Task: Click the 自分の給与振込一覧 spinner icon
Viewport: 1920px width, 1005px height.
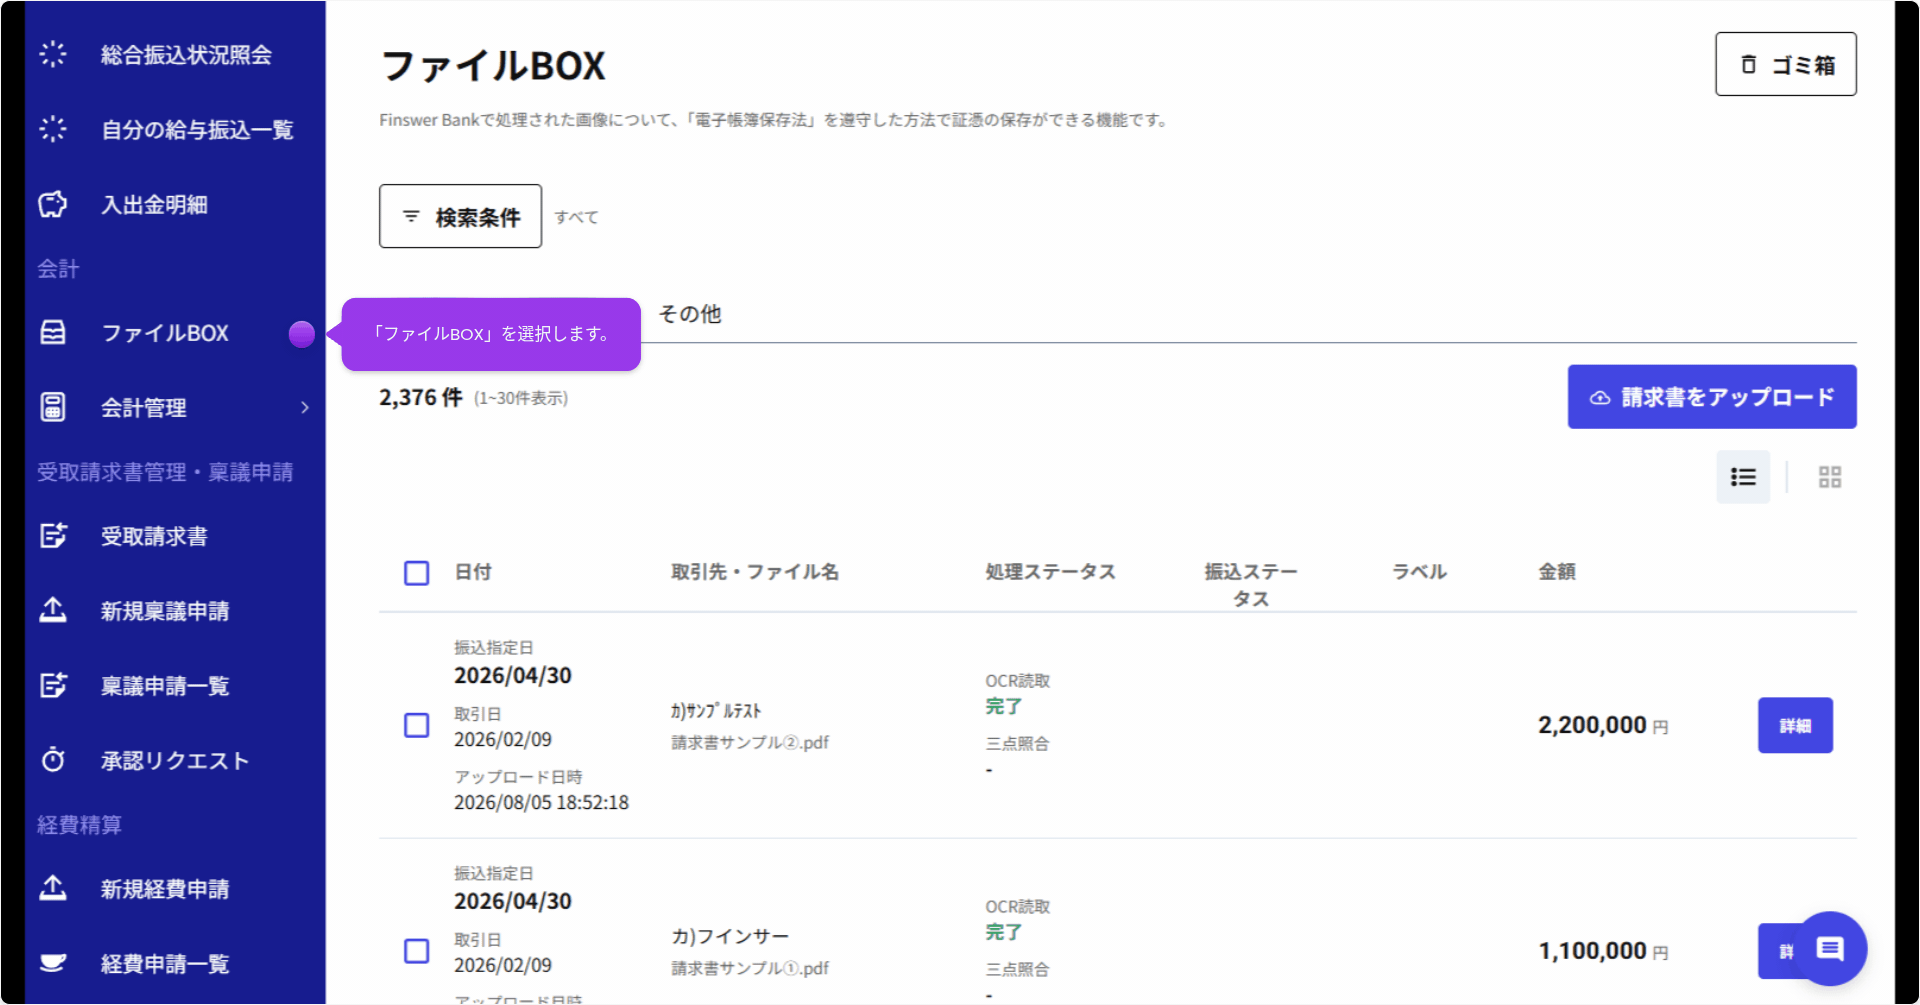Action: point(53,129)
